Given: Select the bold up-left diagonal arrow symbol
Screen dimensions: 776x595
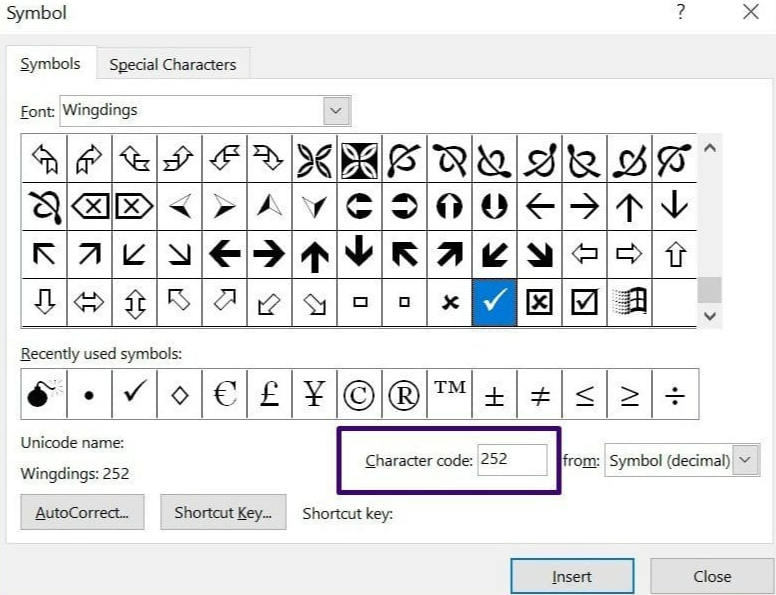Looking at the screenshot, I should coord(404,254).
